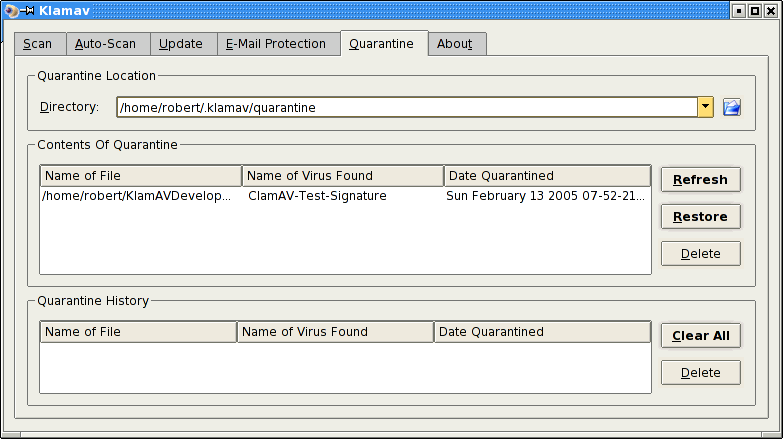Screen dimensions: 783x439
Task: Sort history by Name of Virus Found header
Action: point(336,332)
